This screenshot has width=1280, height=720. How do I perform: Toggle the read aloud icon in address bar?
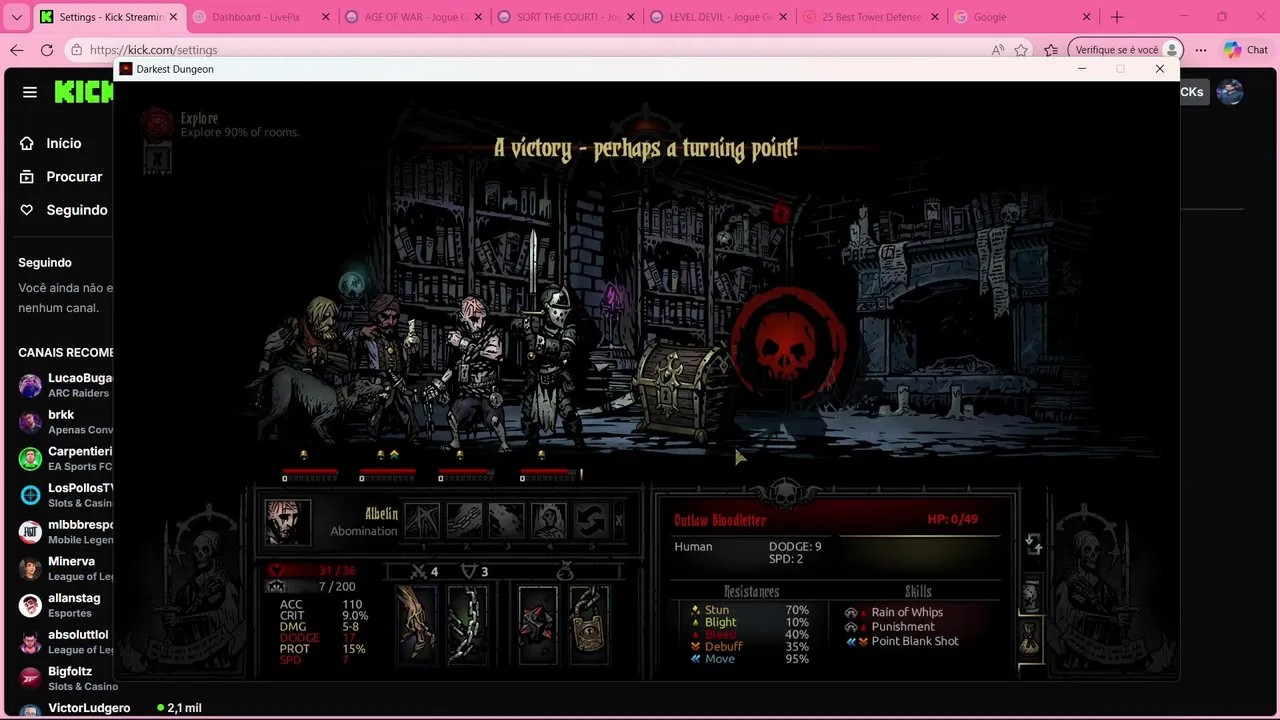(x=997, y=50)
